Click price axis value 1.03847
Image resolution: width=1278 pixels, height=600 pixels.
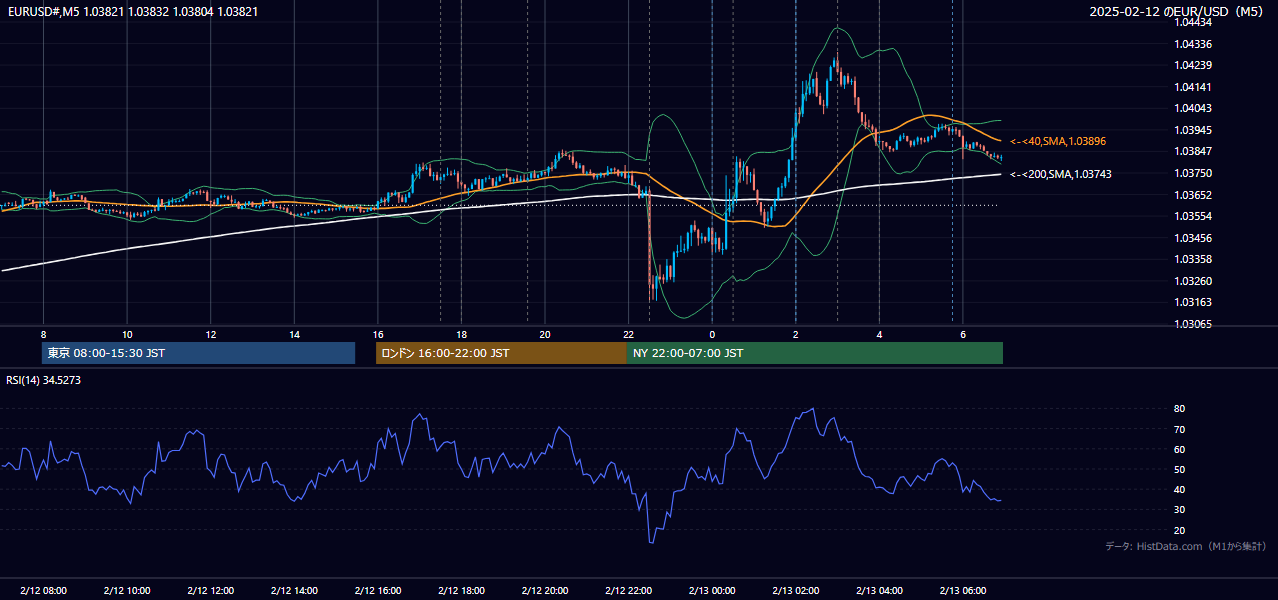1193,151
